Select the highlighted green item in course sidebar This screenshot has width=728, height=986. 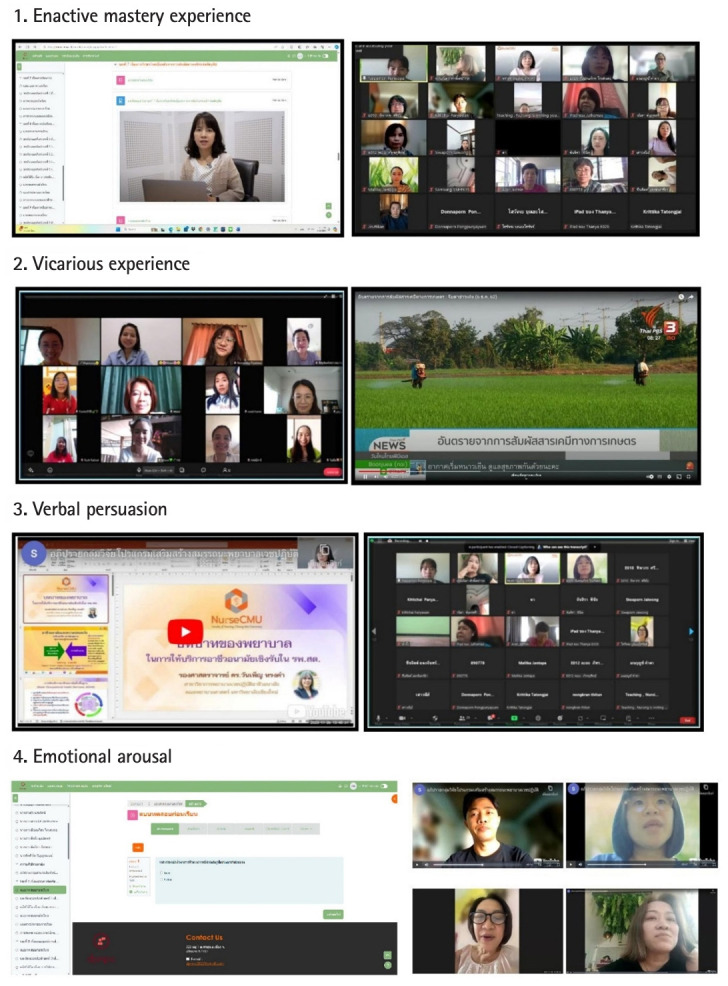(42, 889)
